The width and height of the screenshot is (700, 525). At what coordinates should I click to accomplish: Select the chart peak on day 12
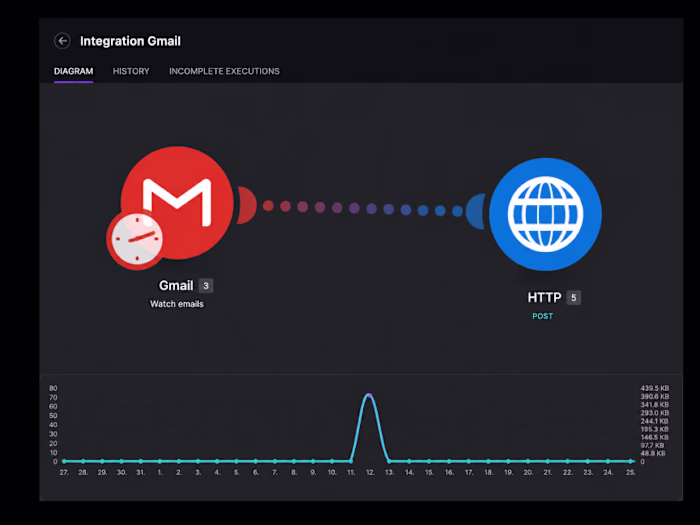click(x=369, y=395)
